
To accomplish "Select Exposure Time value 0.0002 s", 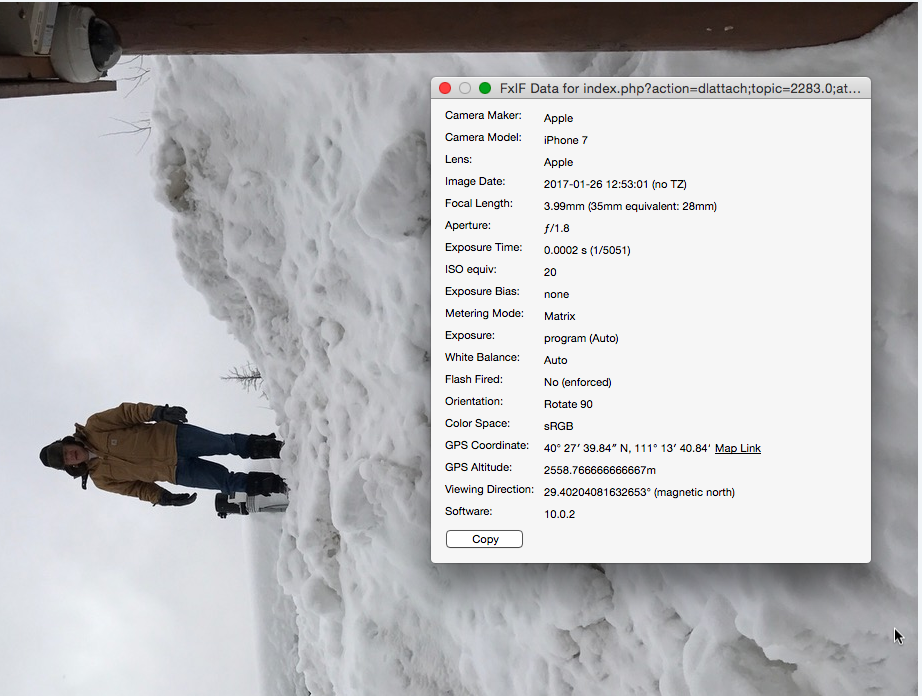I will (x=565, y=250).
